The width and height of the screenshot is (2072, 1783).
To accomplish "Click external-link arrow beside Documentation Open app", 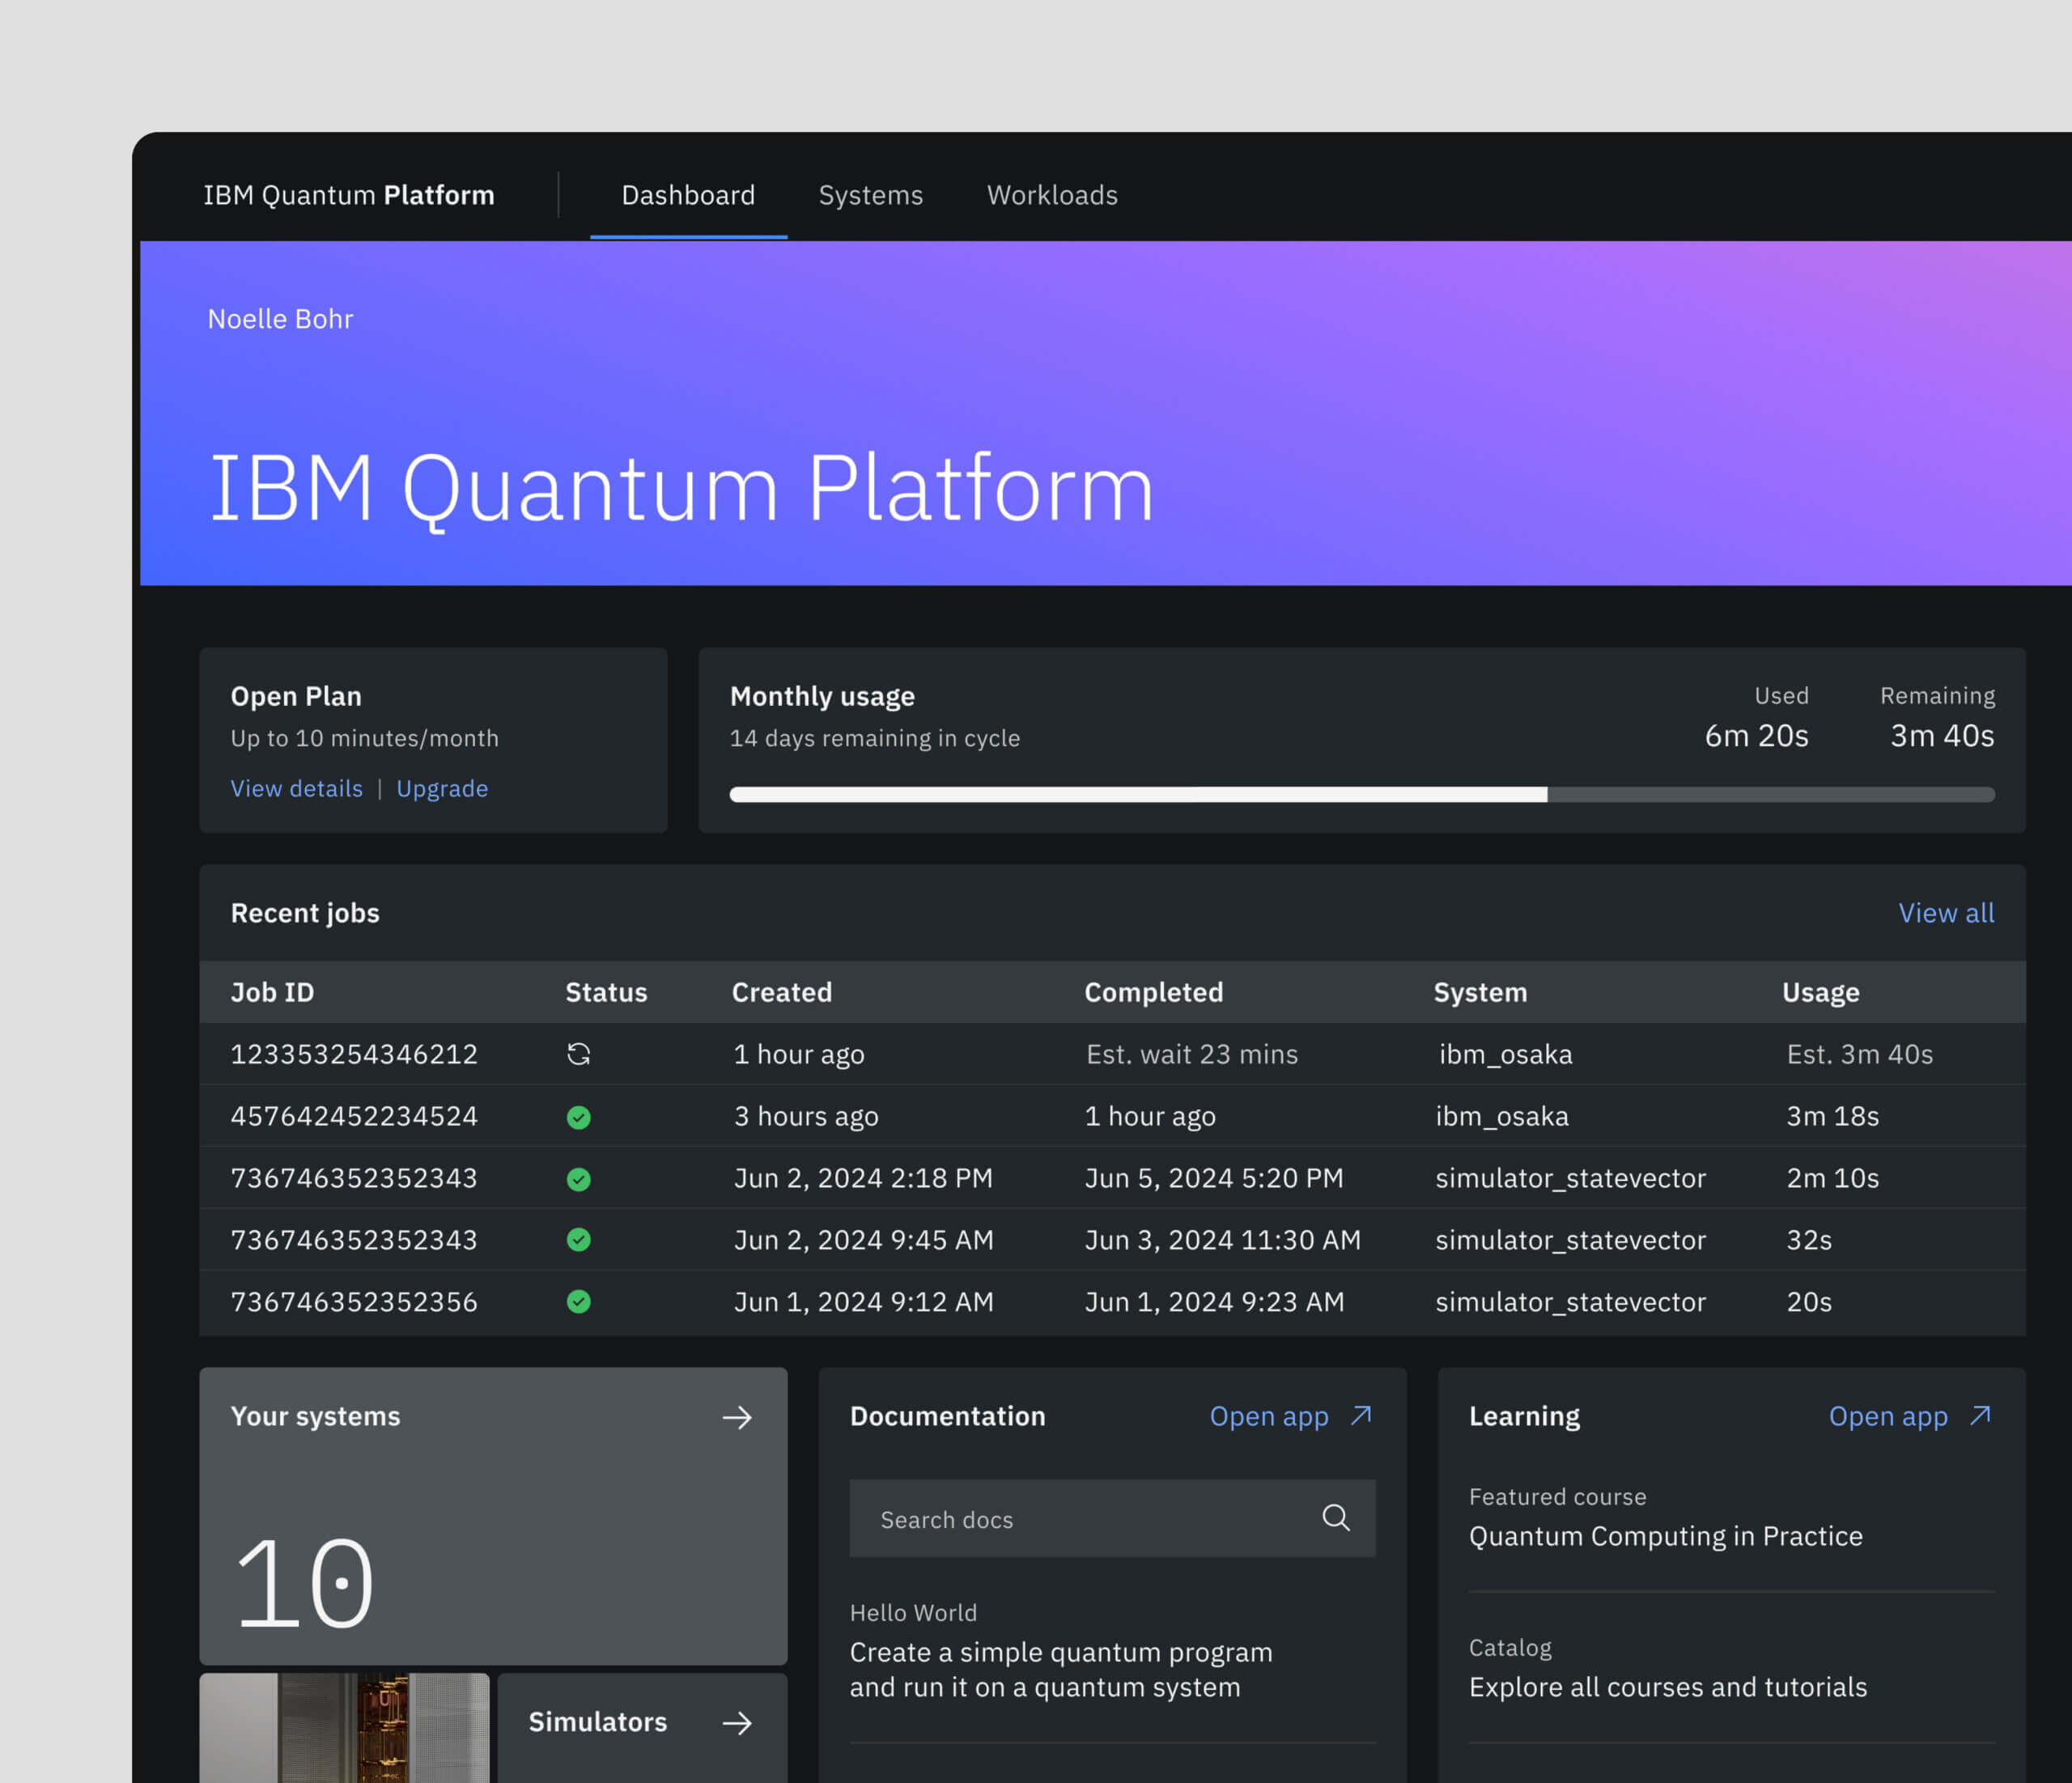I will (1361, 1416).
